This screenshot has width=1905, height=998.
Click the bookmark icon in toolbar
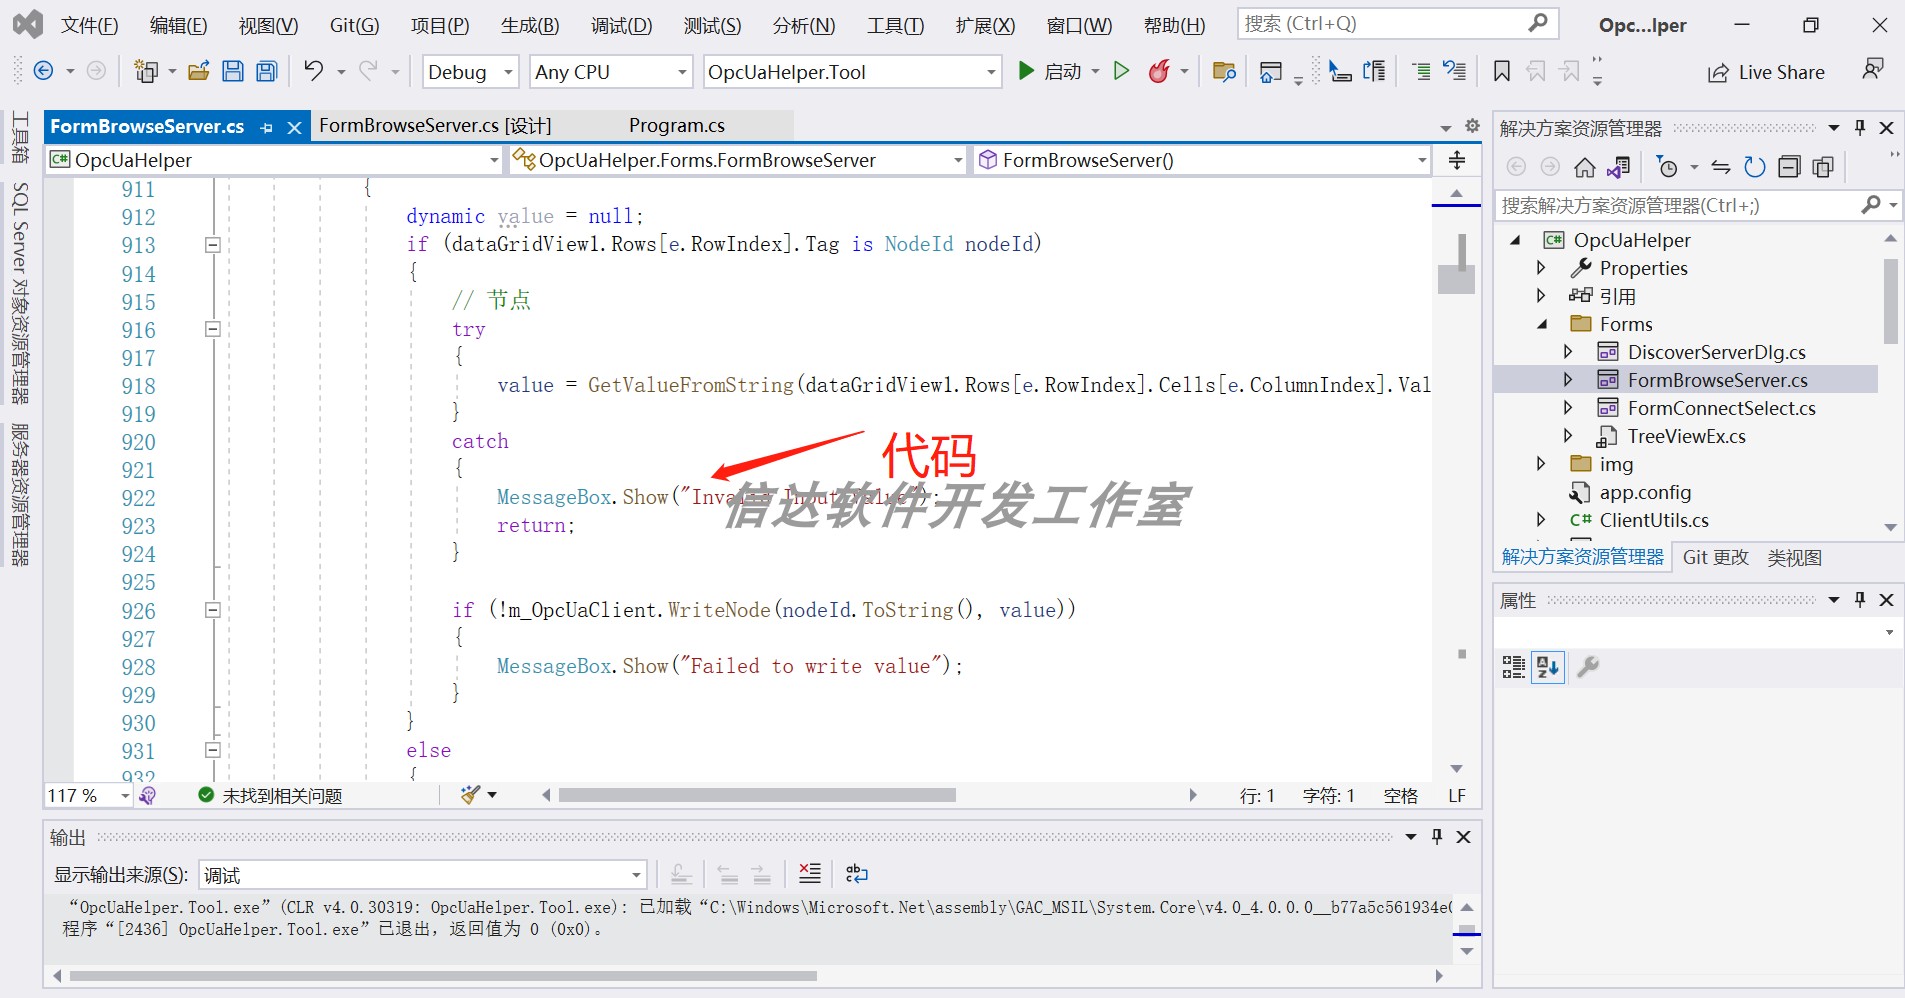point(1501,71)
